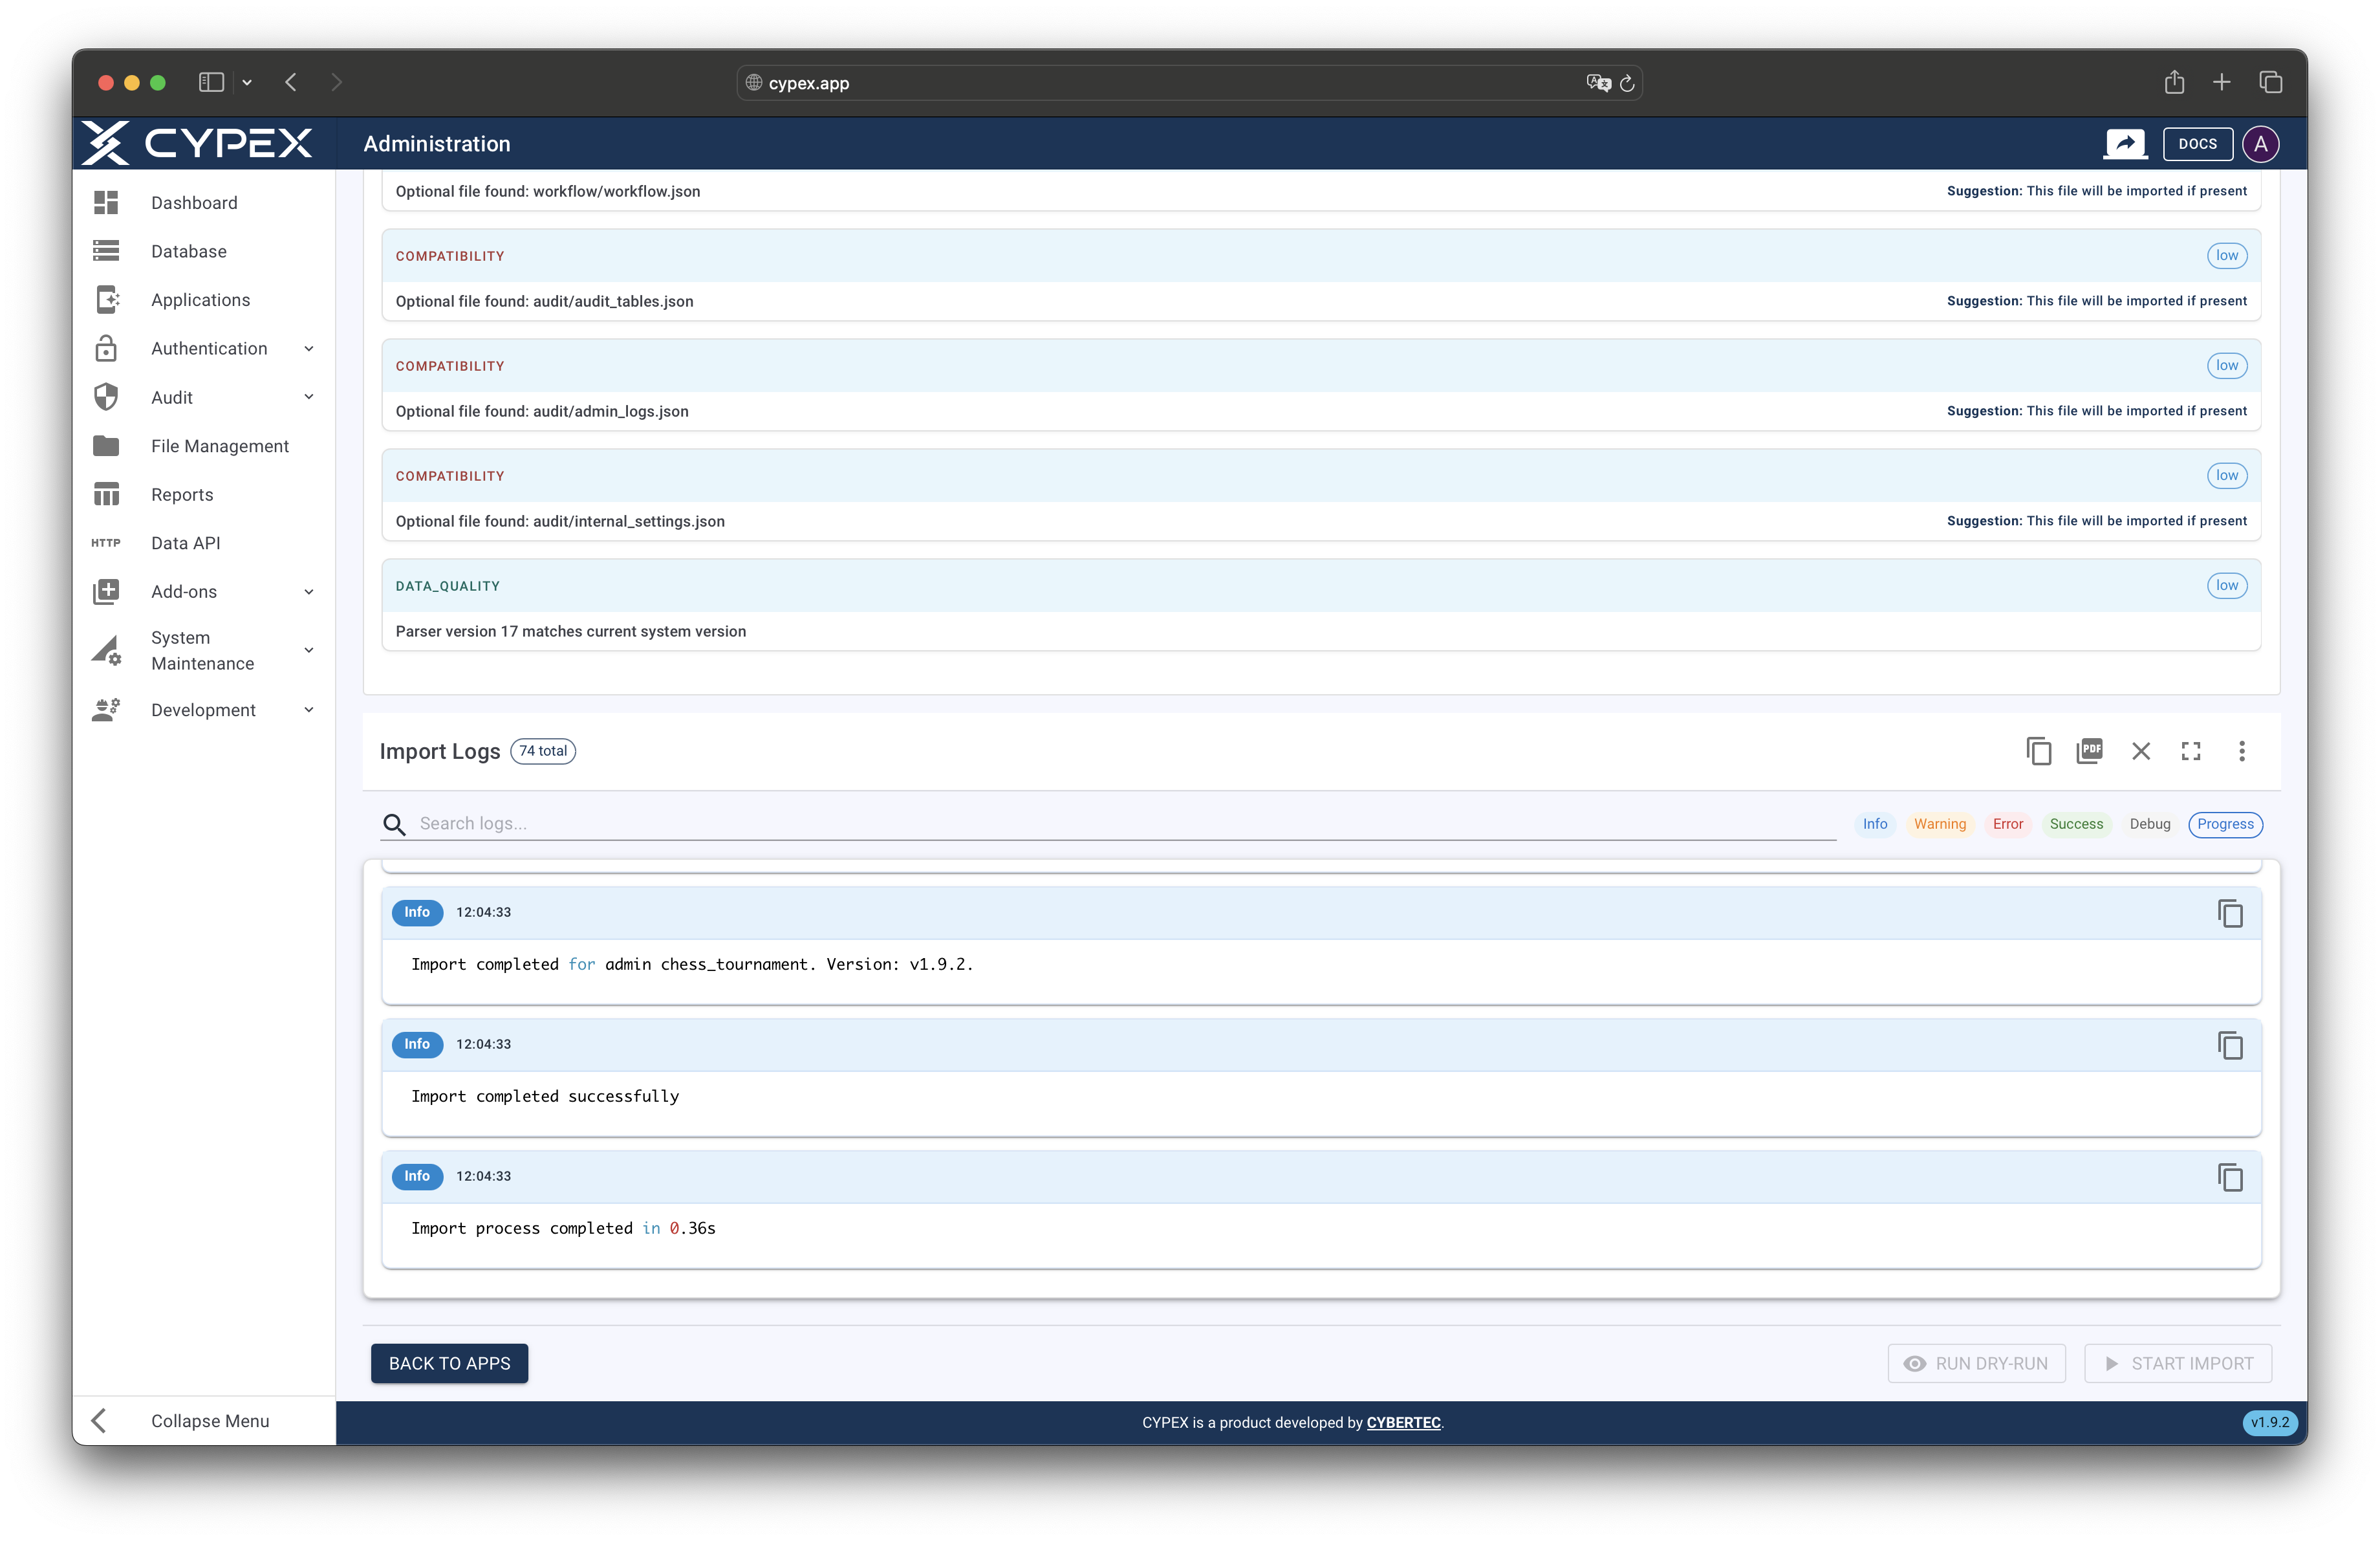
Task: Open the kebab menu on Import Logs
Action: [2242, 751]
